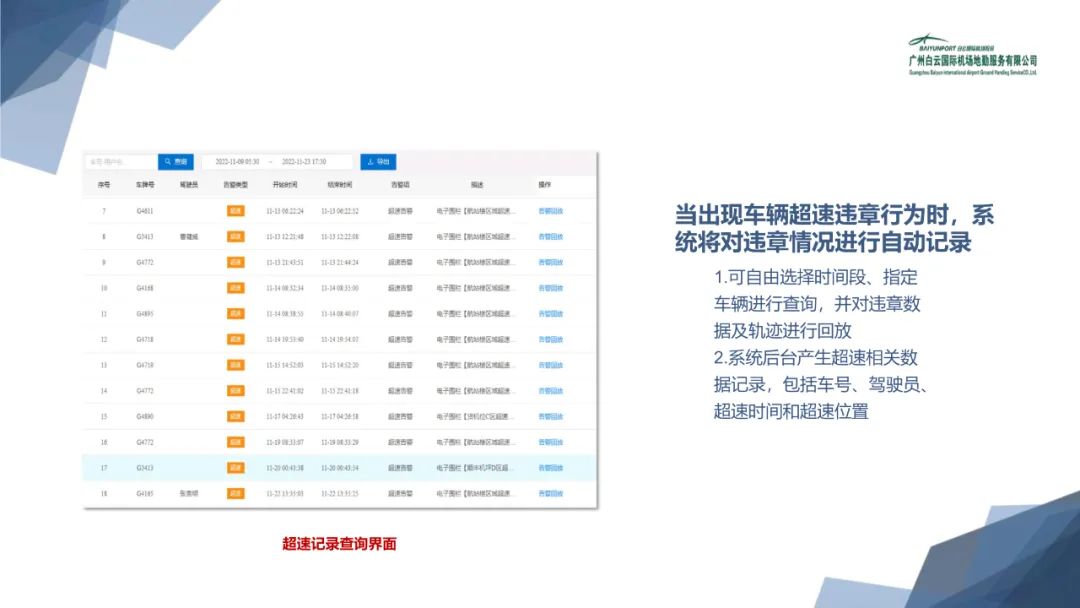Viewport: 1080px width, 608px height.
Task: Click 告警回放 link for row 18 G4165
Action: [551, 493]
